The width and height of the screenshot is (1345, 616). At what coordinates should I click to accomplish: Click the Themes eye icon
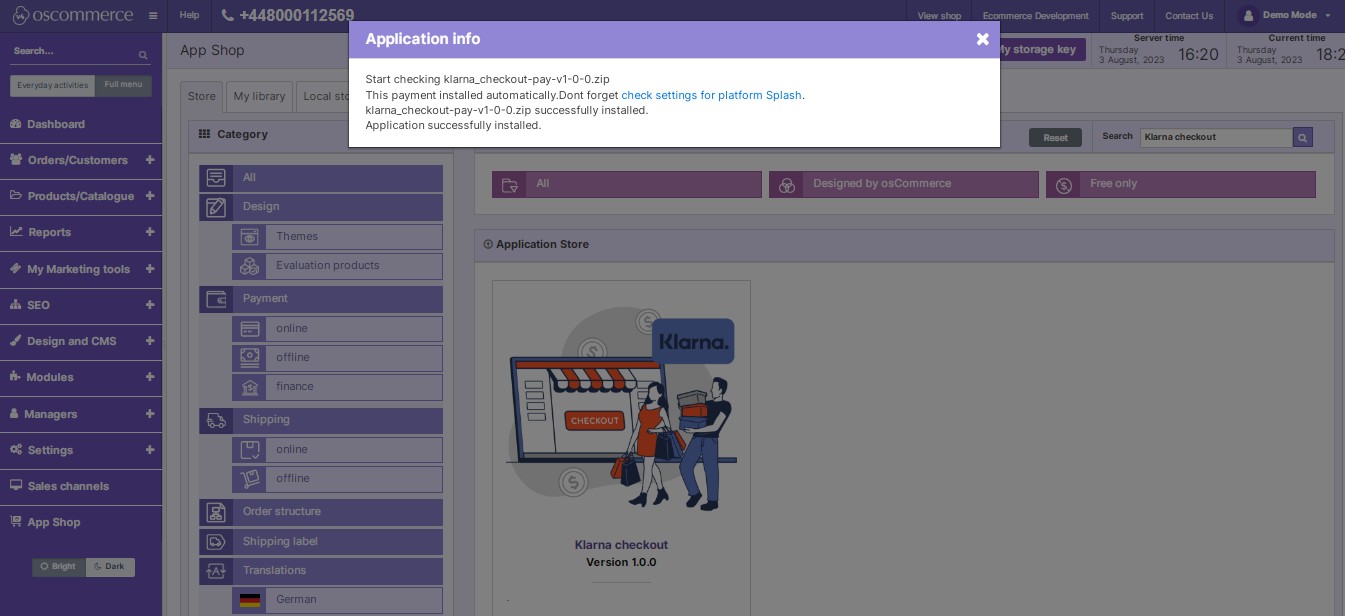pyautogui.click(x=249, y=237)
